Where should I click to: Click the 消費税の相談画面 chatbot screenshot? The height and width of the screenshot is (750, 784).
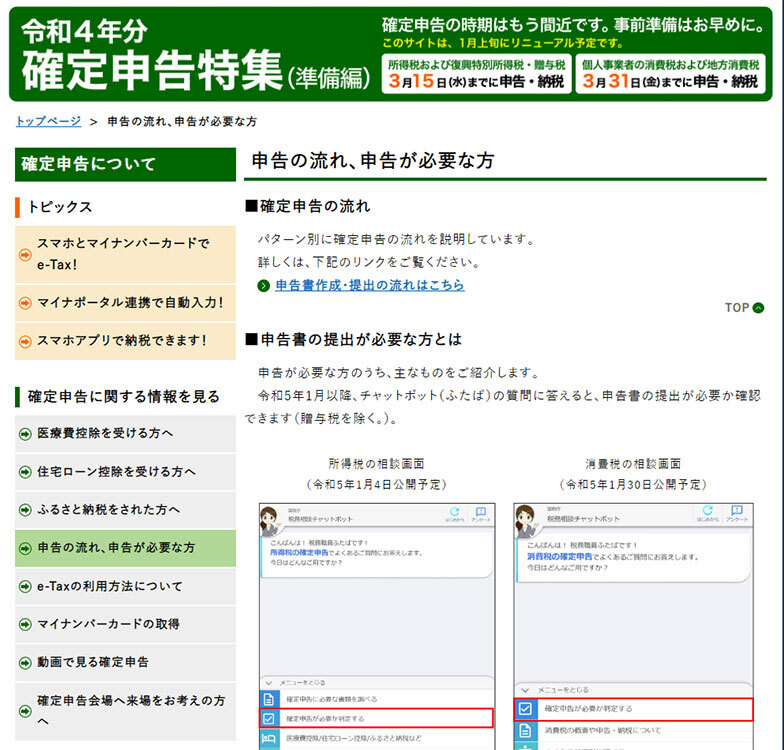(x=634, y=620)
